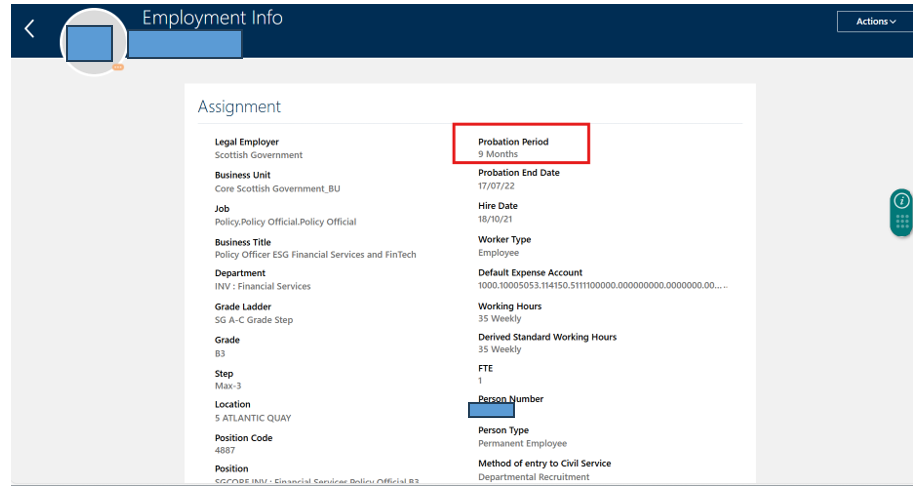Image resolution: width=913 pixels, height=492 pixels.
Task: Select the Scottish Government legal employer value
Action: (x=259, y=155)
